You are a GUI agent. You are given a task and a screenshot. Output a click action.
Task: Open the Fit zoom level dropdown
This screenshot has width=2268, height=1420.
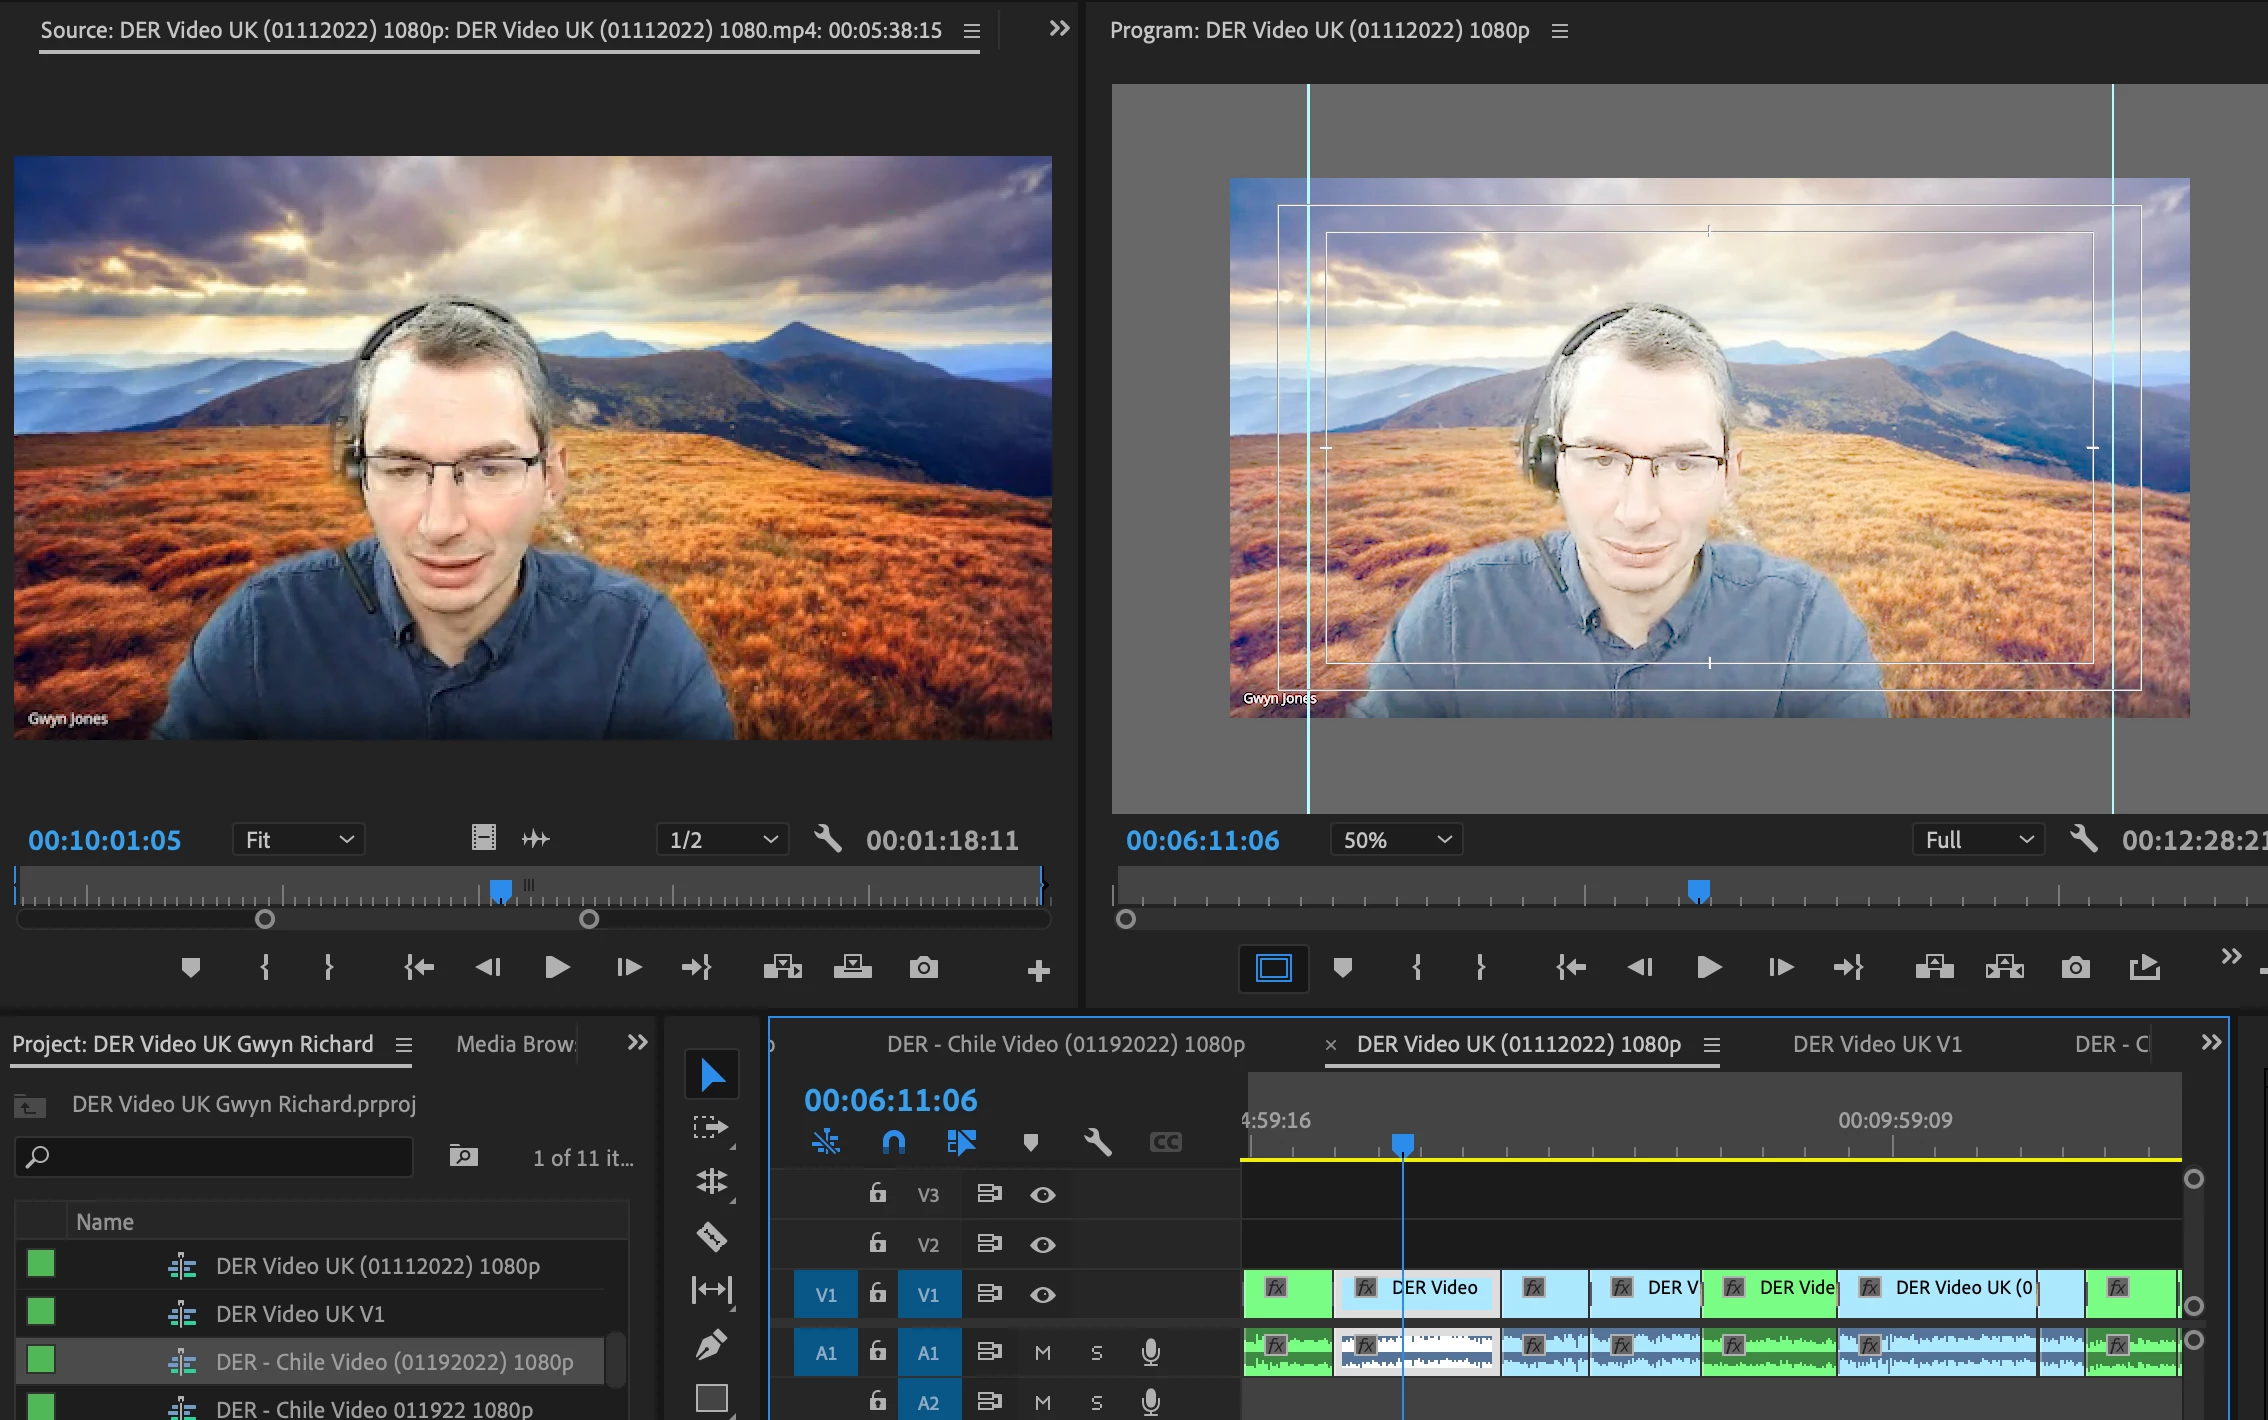tap(299, 840)
